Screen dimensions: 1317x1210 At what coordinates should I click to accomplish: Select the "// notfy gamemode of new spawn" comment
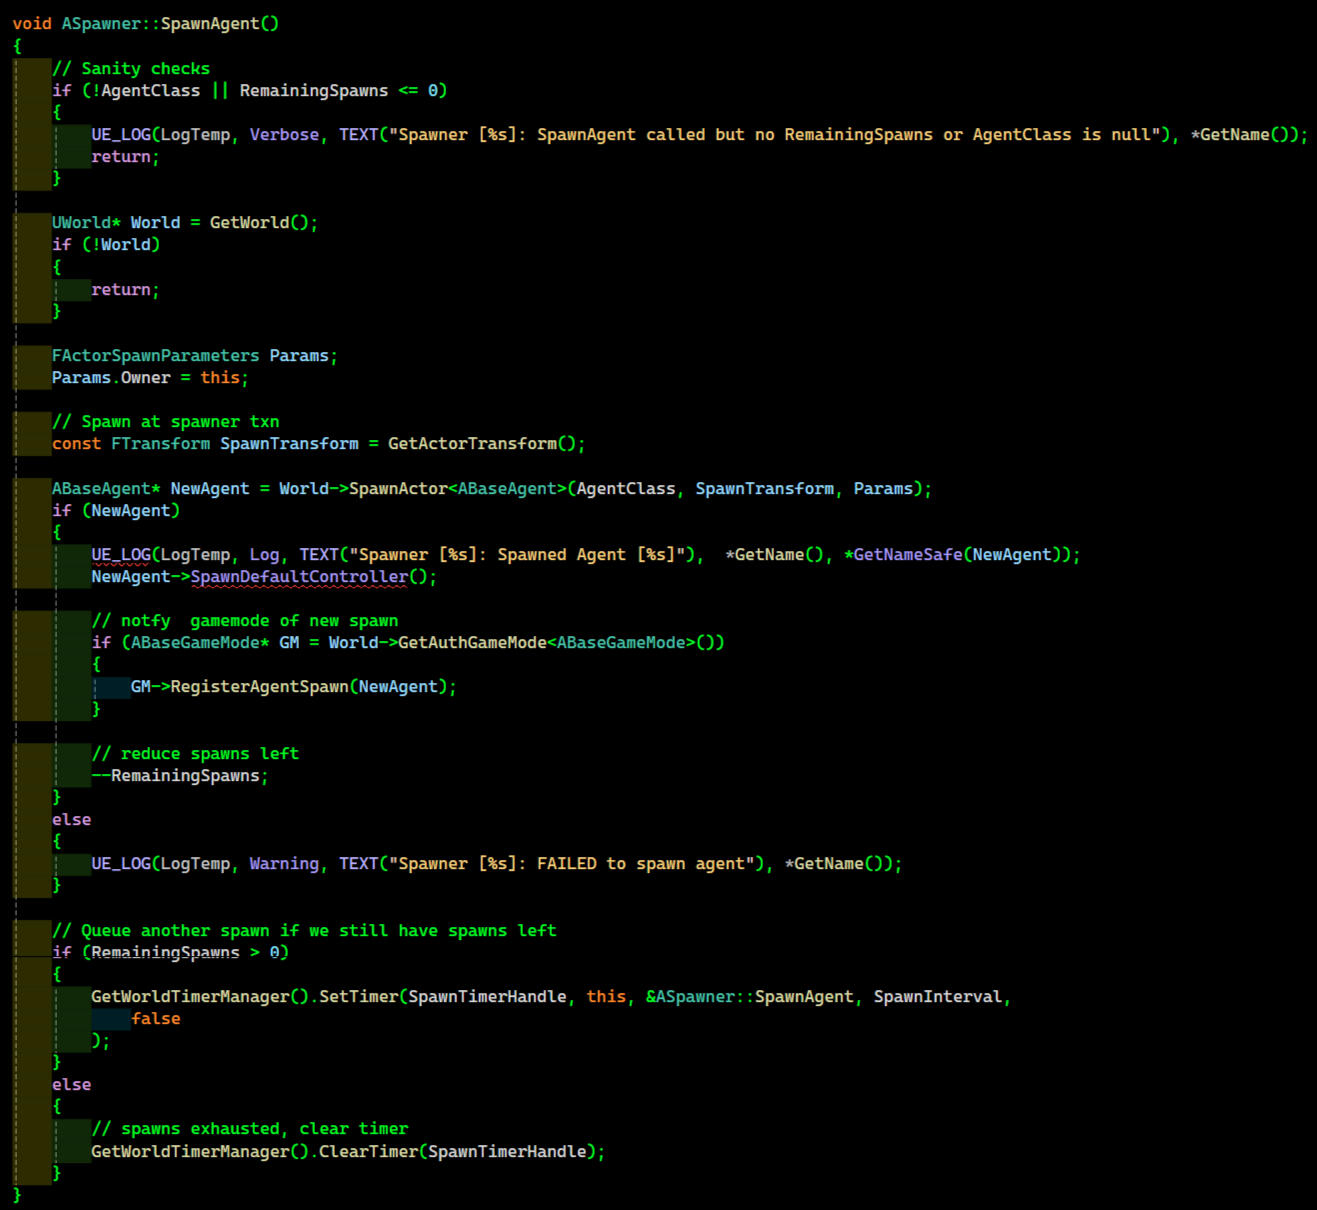(245, 621)
